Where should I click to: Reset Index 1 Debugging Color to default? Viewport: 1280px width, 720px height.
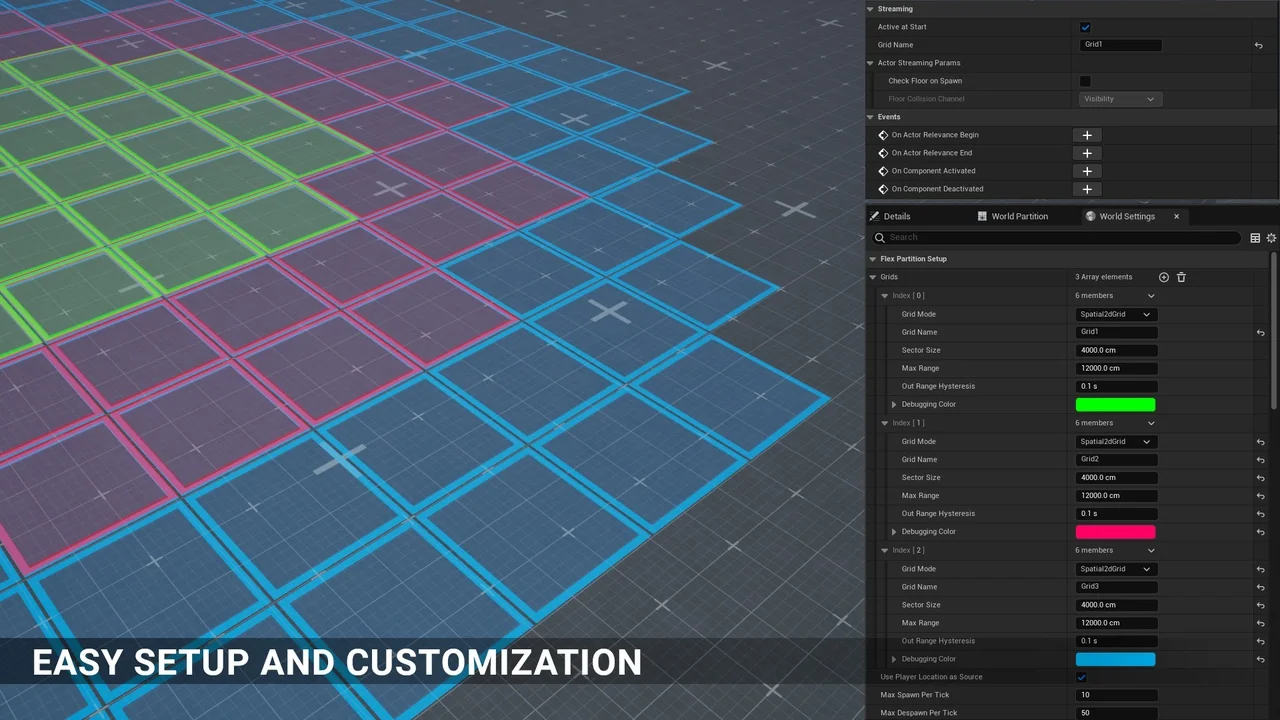pyautogui.click(x=1260, y=532)
